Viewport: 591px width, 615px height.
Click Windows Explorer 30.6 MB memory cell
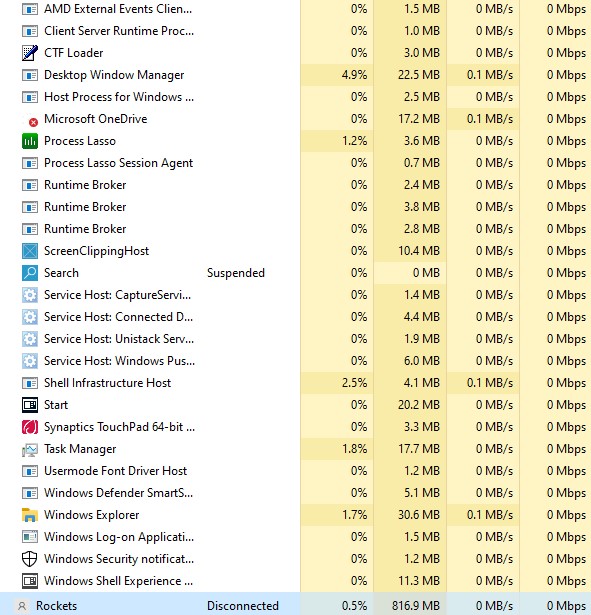tap(410, 515)
